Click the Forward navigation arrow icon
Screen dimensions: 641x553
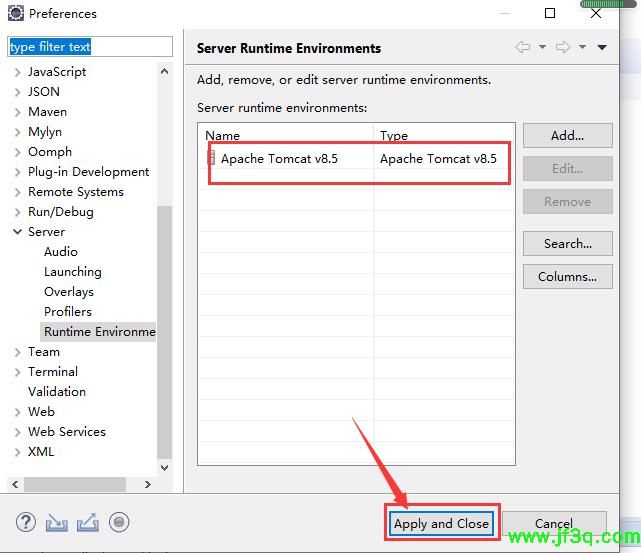(x=563, y=48)
